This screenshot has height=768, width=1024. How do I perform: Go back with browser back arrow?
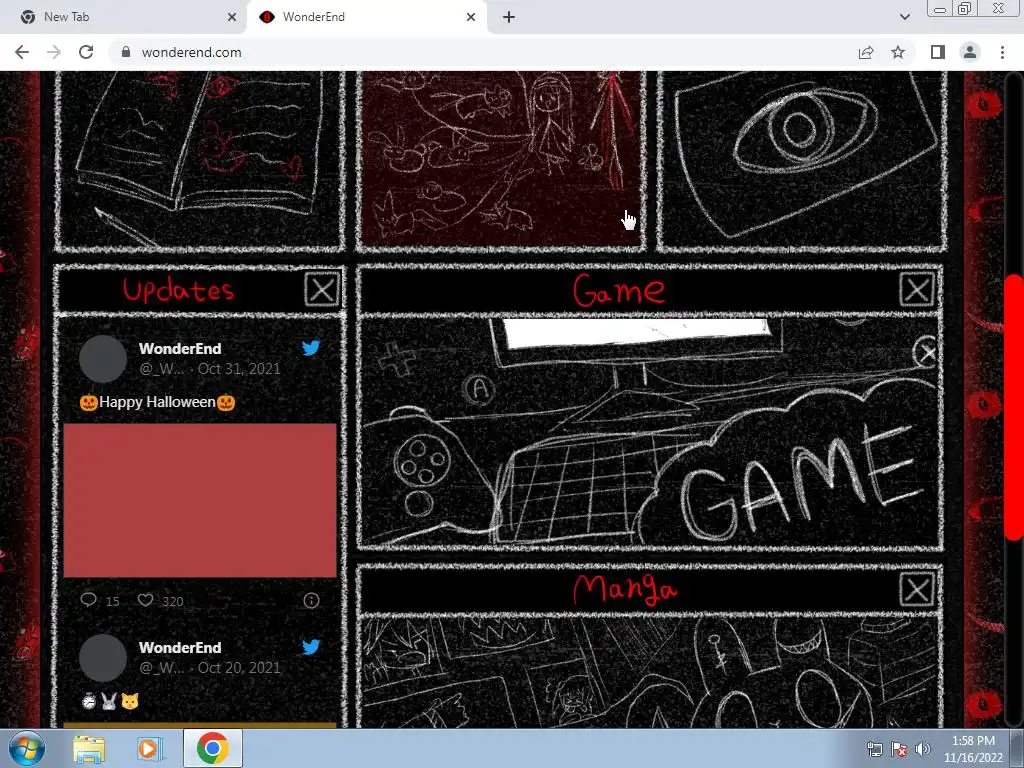(22, 52)
